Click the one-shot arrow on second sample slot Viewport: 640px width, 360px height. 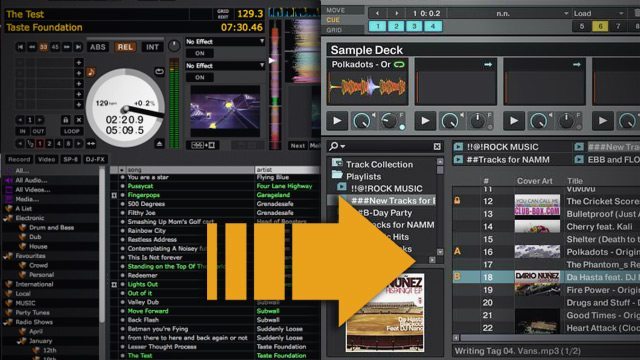[x=488, y=64]
